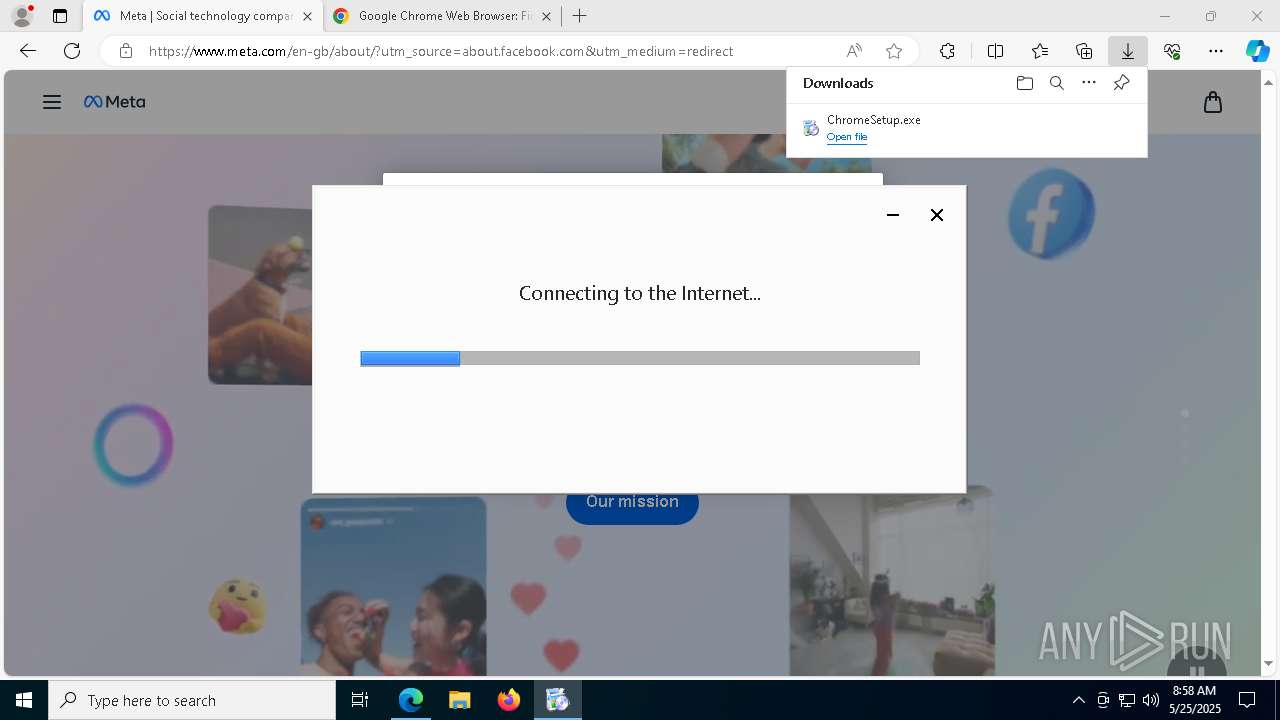The width and height of the screenshot is (1280, 720).
Task: Go back to the previous page
Action: 28,51
